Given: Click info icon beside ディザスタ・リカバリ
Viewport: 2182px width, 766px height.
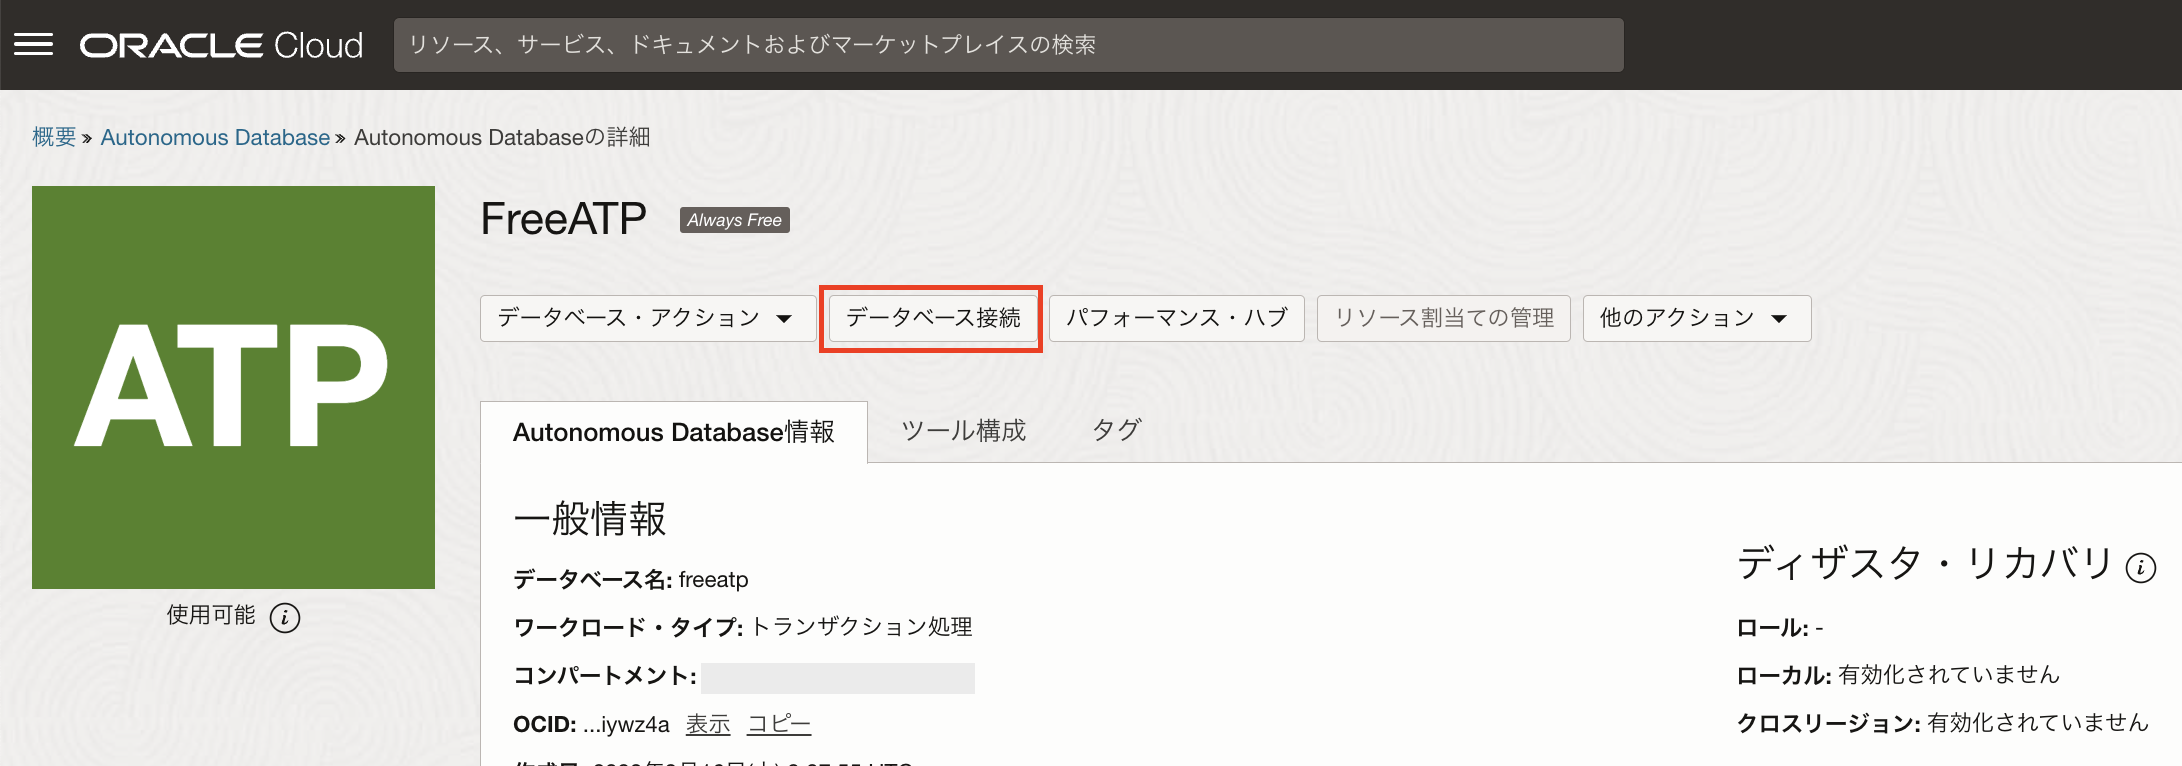Looking at the screenshot, I should [2140, 568].
